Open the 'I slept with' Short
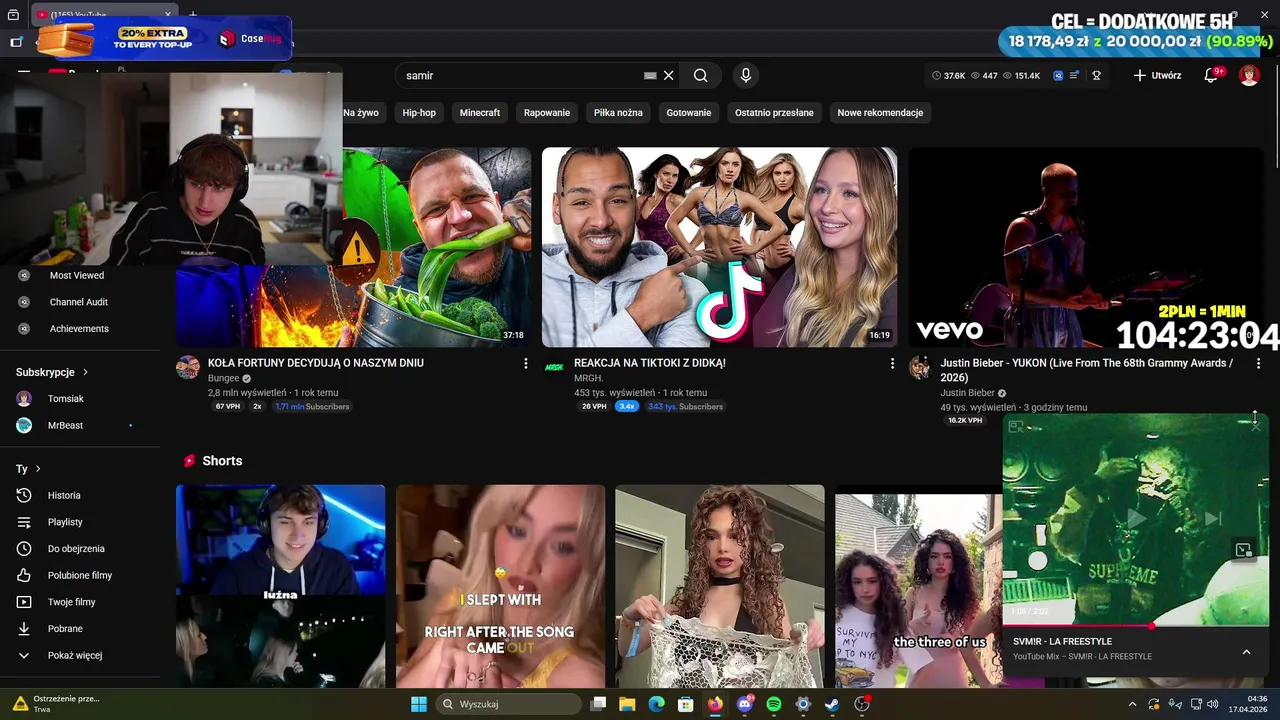 coord(500,587)
